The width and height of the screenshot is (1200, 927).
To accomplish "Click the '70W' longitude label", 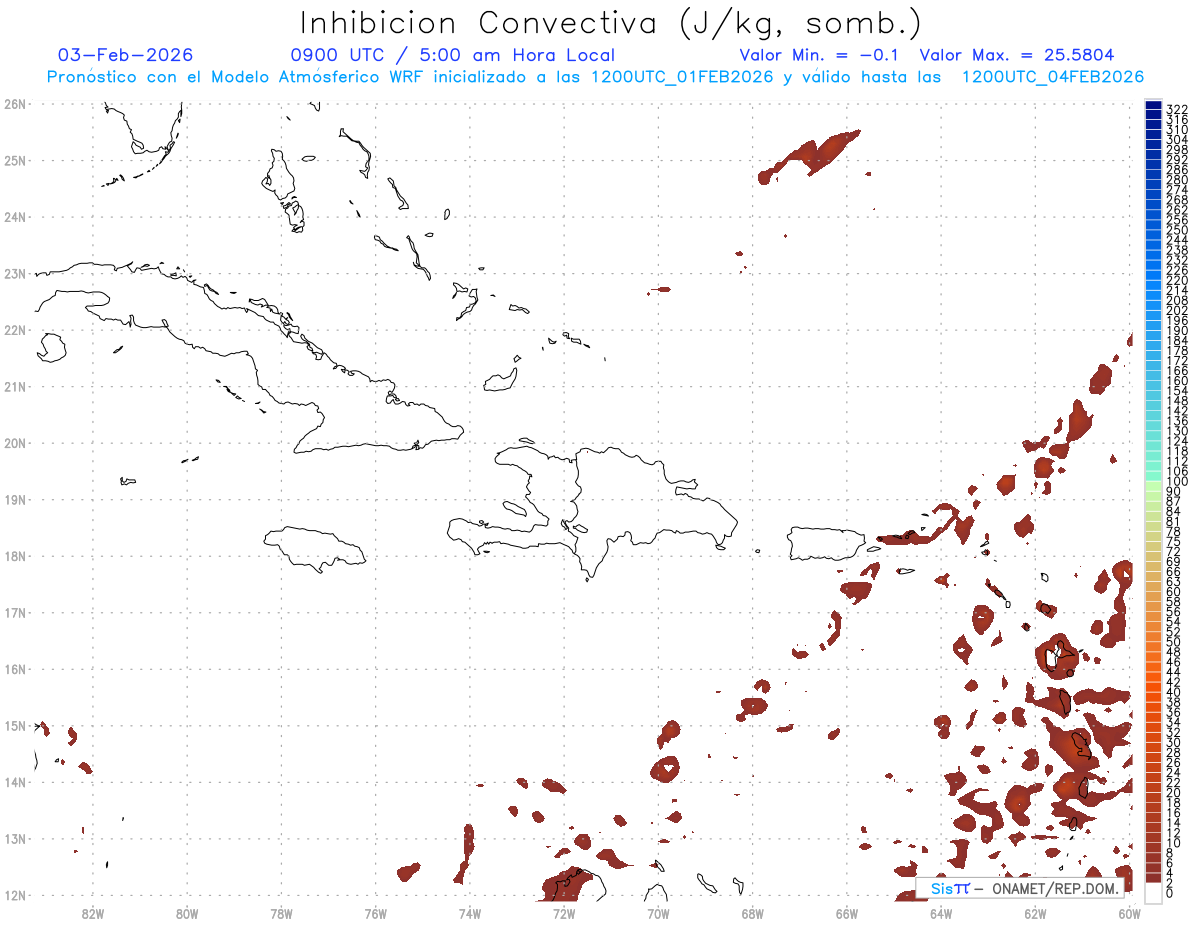I will (658, 912).
